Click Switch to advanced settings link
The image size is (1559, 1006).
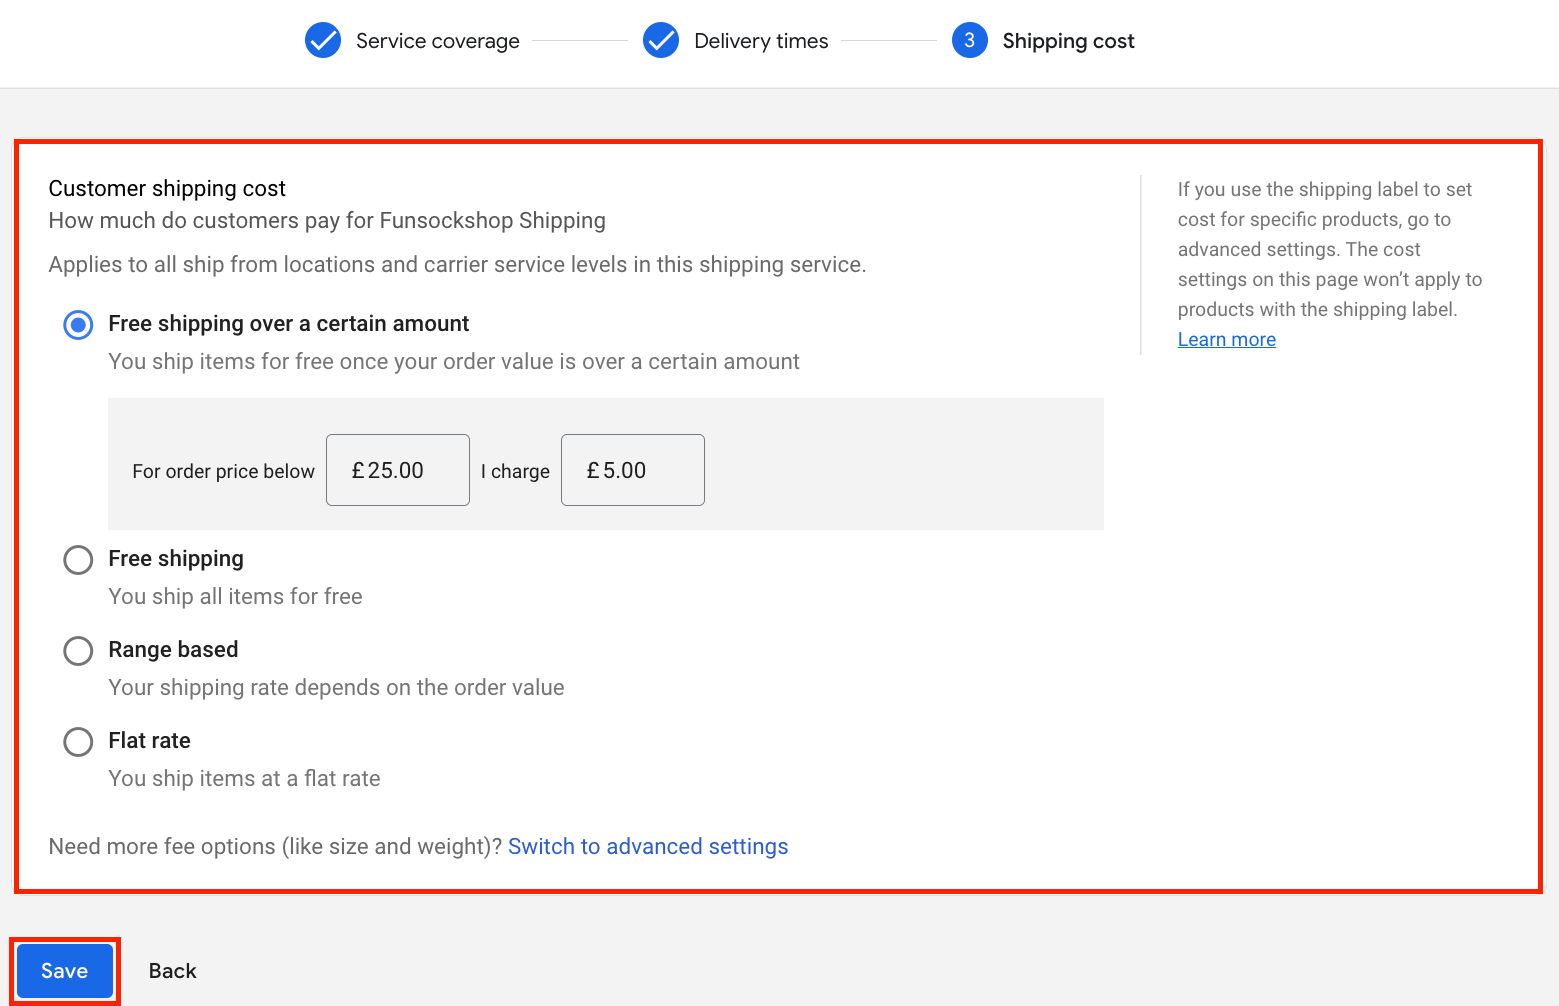[648, 846]
